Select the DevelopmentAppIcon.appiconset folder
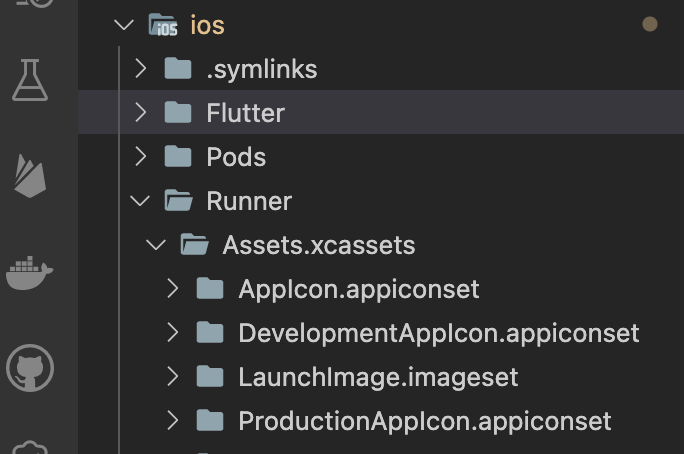684x454 pixels. [438, 333]
